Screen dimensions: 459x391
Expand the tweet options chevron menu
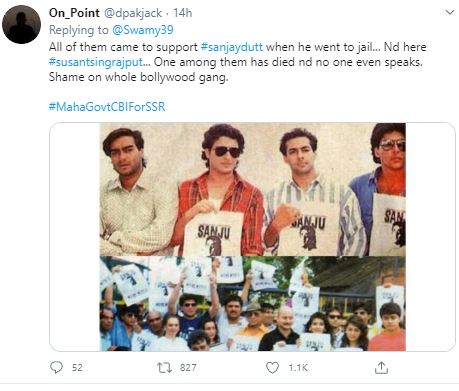click(x=450, y=13)
